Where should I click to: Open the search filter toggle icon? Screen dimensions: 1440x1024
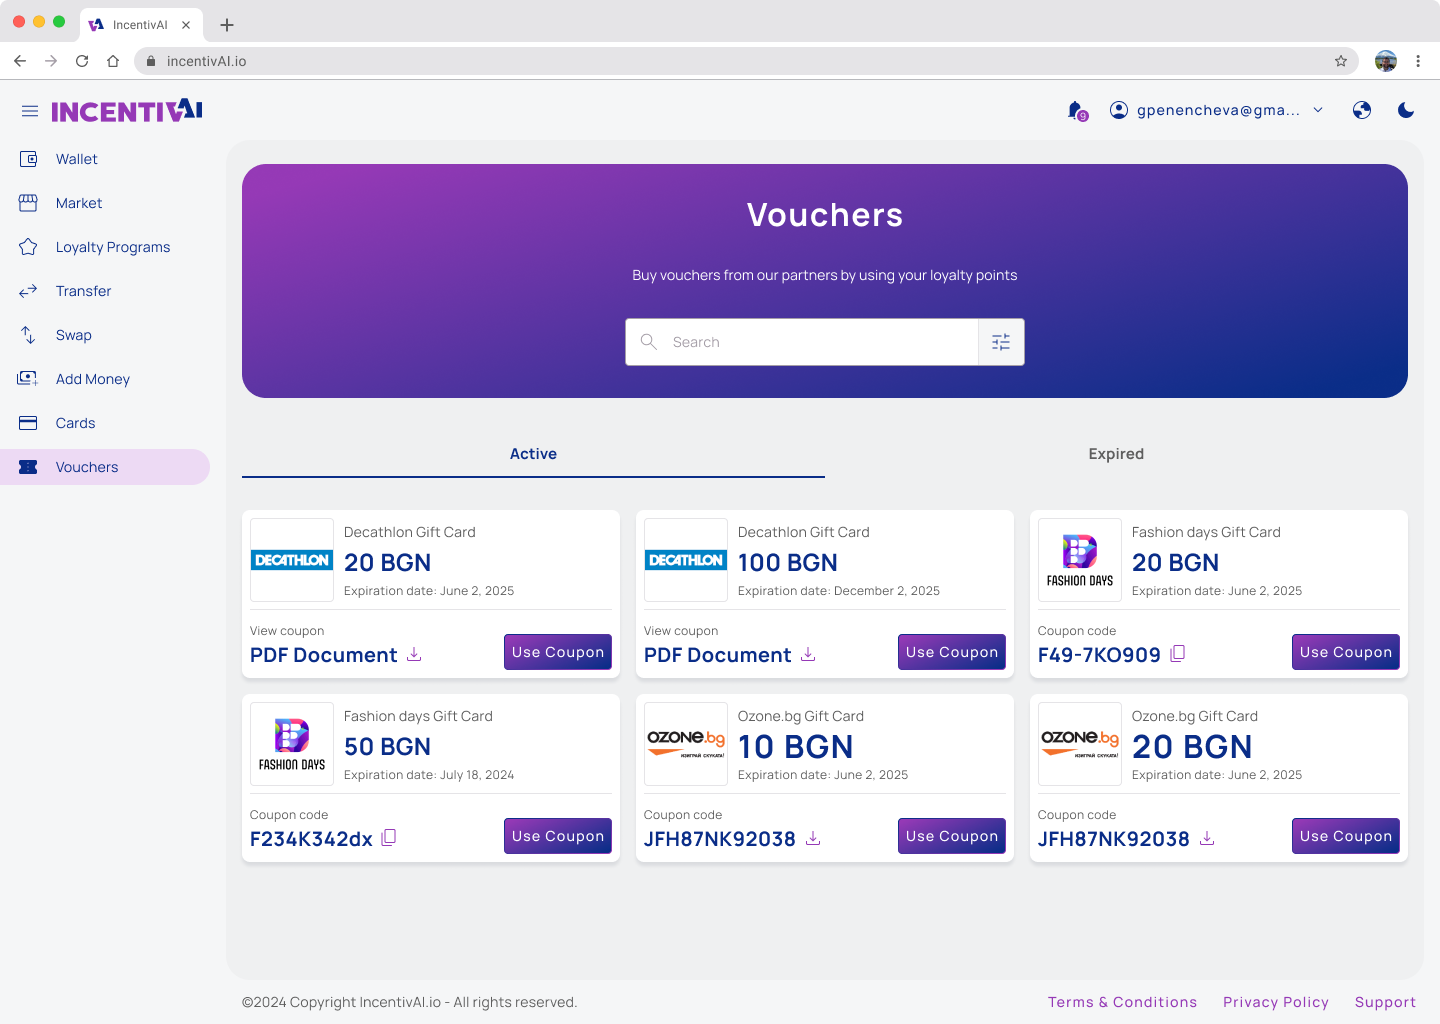(1001, 341)
